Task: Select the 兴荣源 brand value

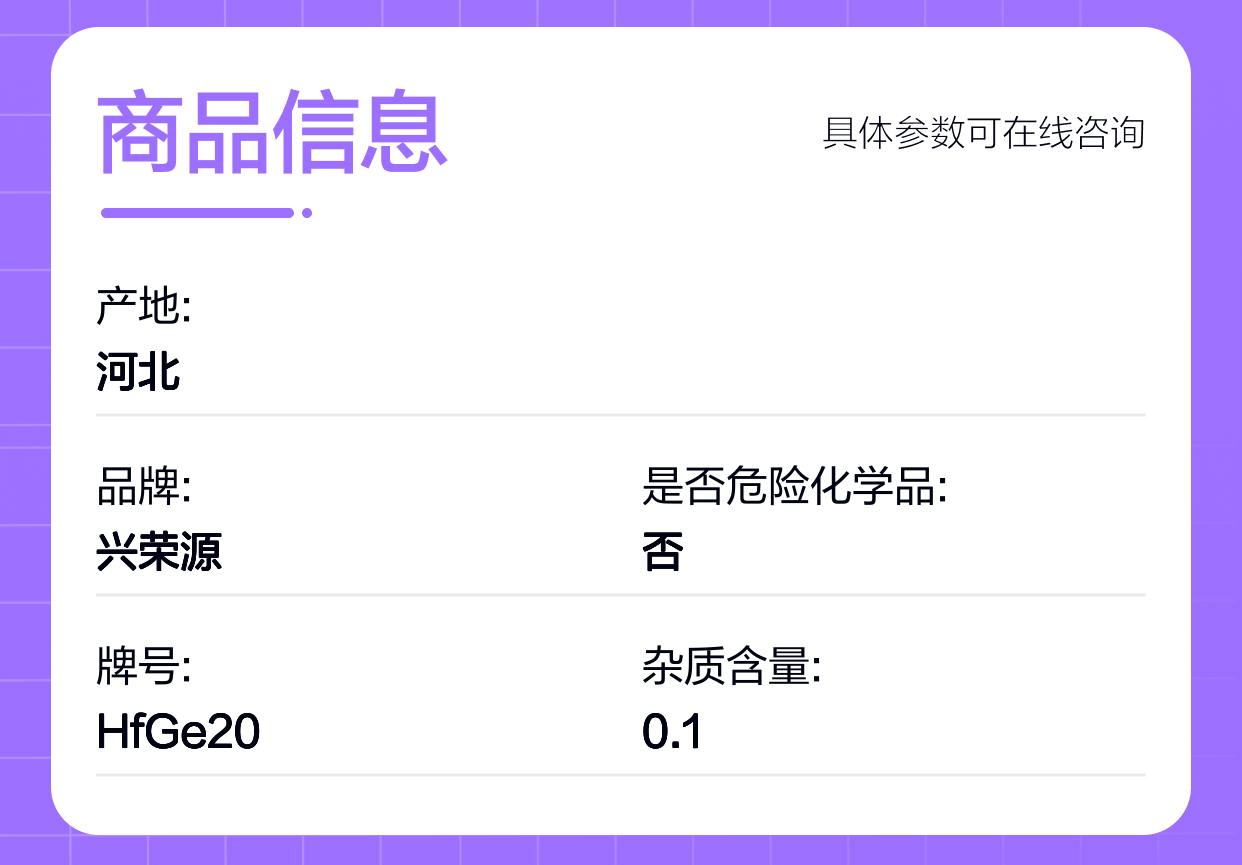Action: click(x=159, y=552)
